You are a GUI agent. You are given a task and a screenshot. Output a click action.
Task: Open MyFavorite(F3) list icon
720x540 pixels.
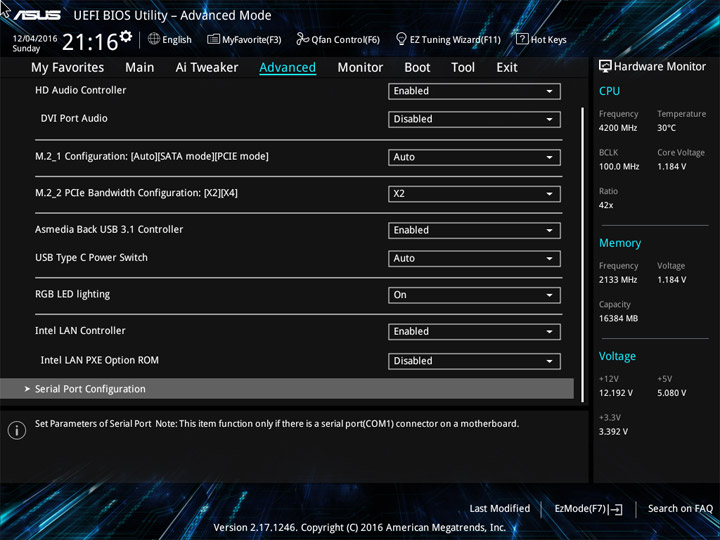(x=213, y=39)
